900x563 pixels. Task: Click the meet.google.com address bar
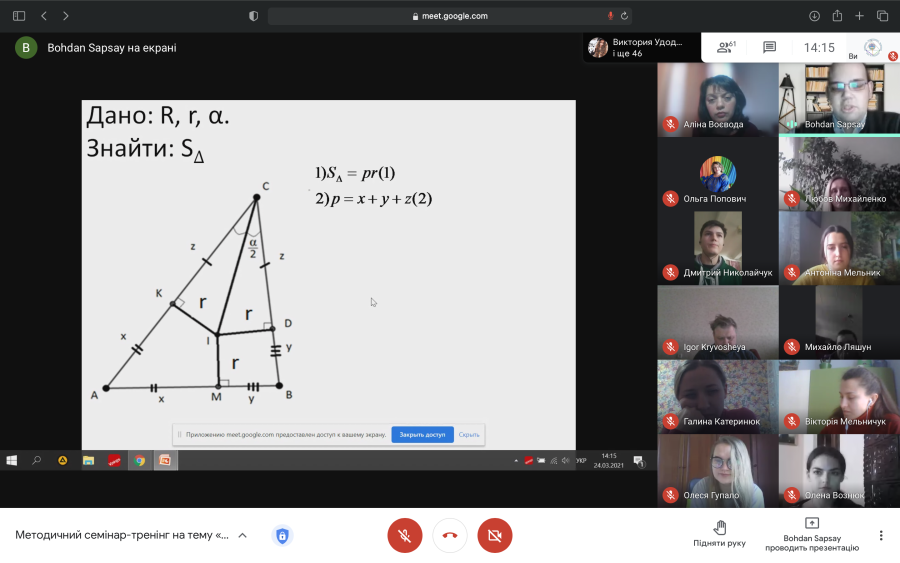point(450,16)
